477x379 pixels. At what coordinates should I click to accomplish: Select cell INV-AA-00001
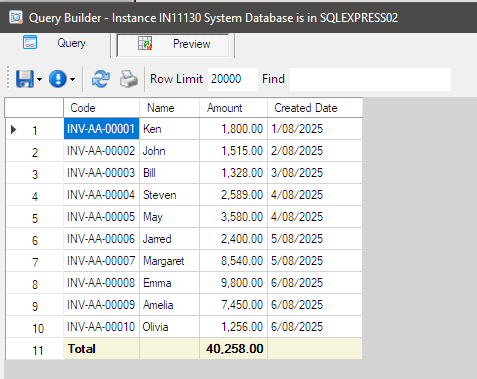[101, 129]
